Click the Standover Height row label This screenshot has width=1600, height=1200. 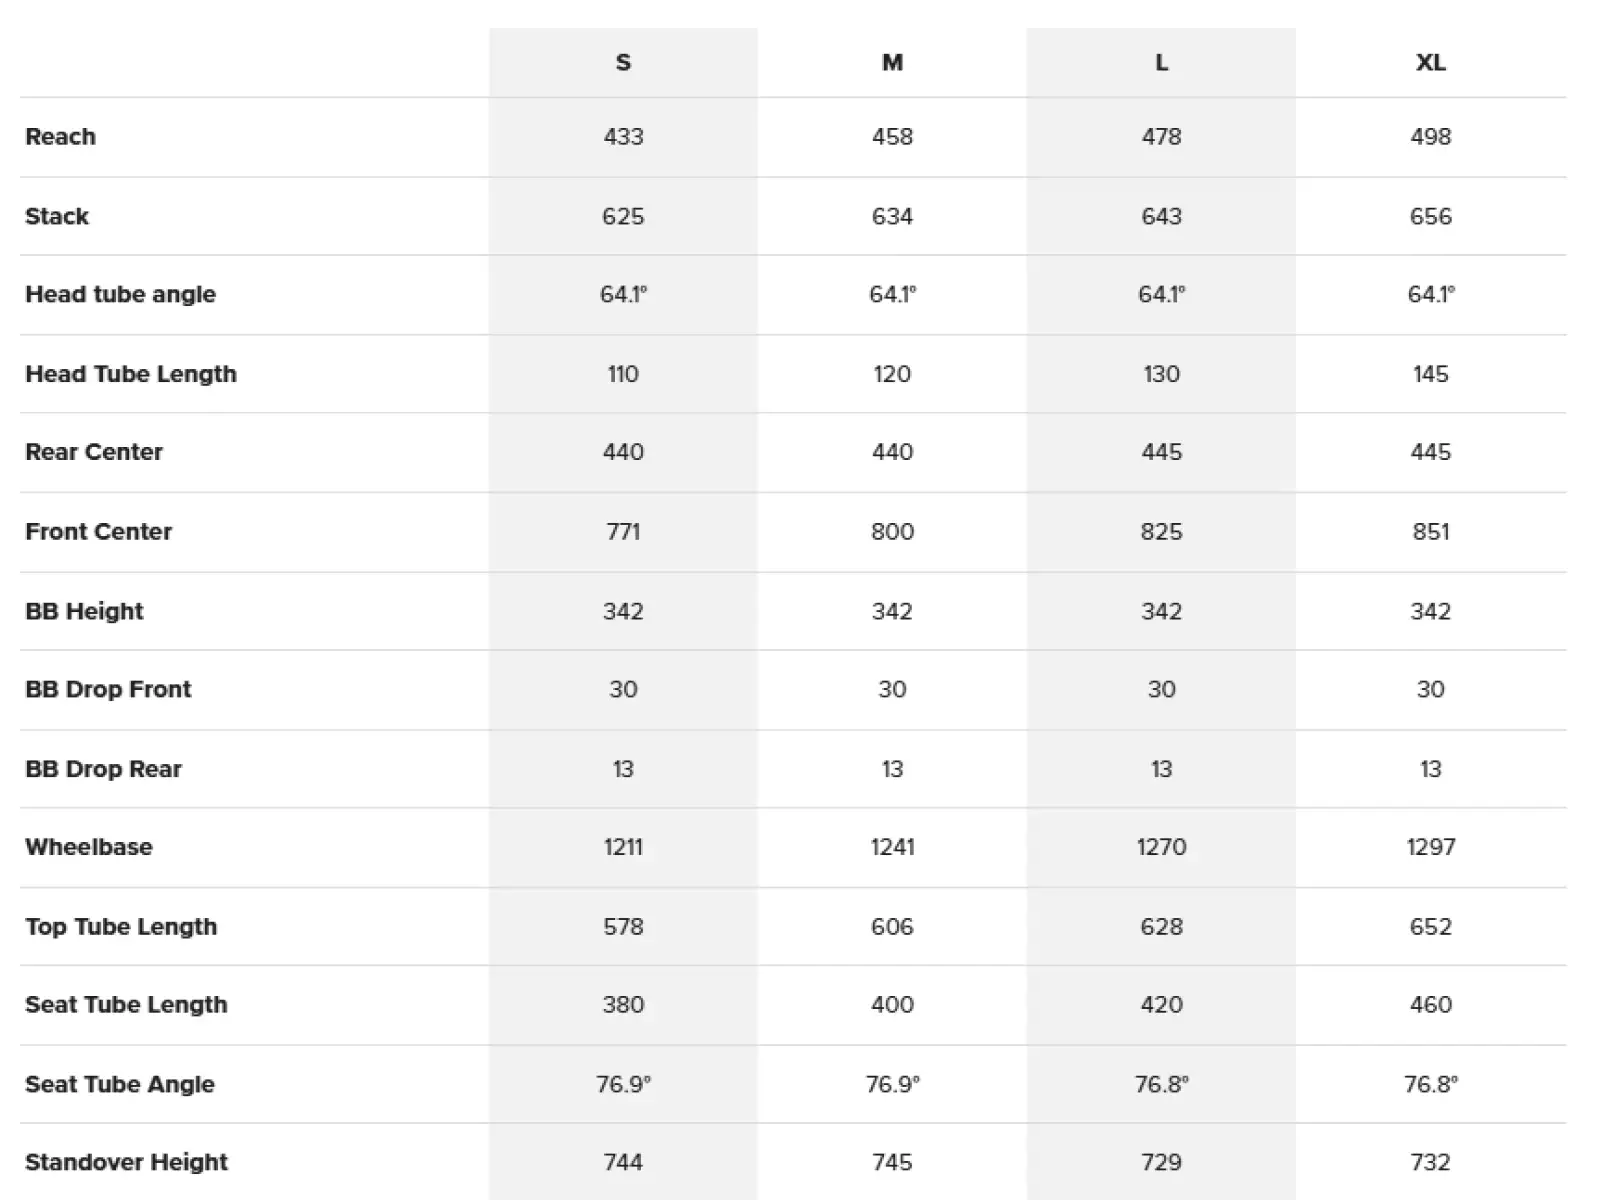coord(126,1162)
